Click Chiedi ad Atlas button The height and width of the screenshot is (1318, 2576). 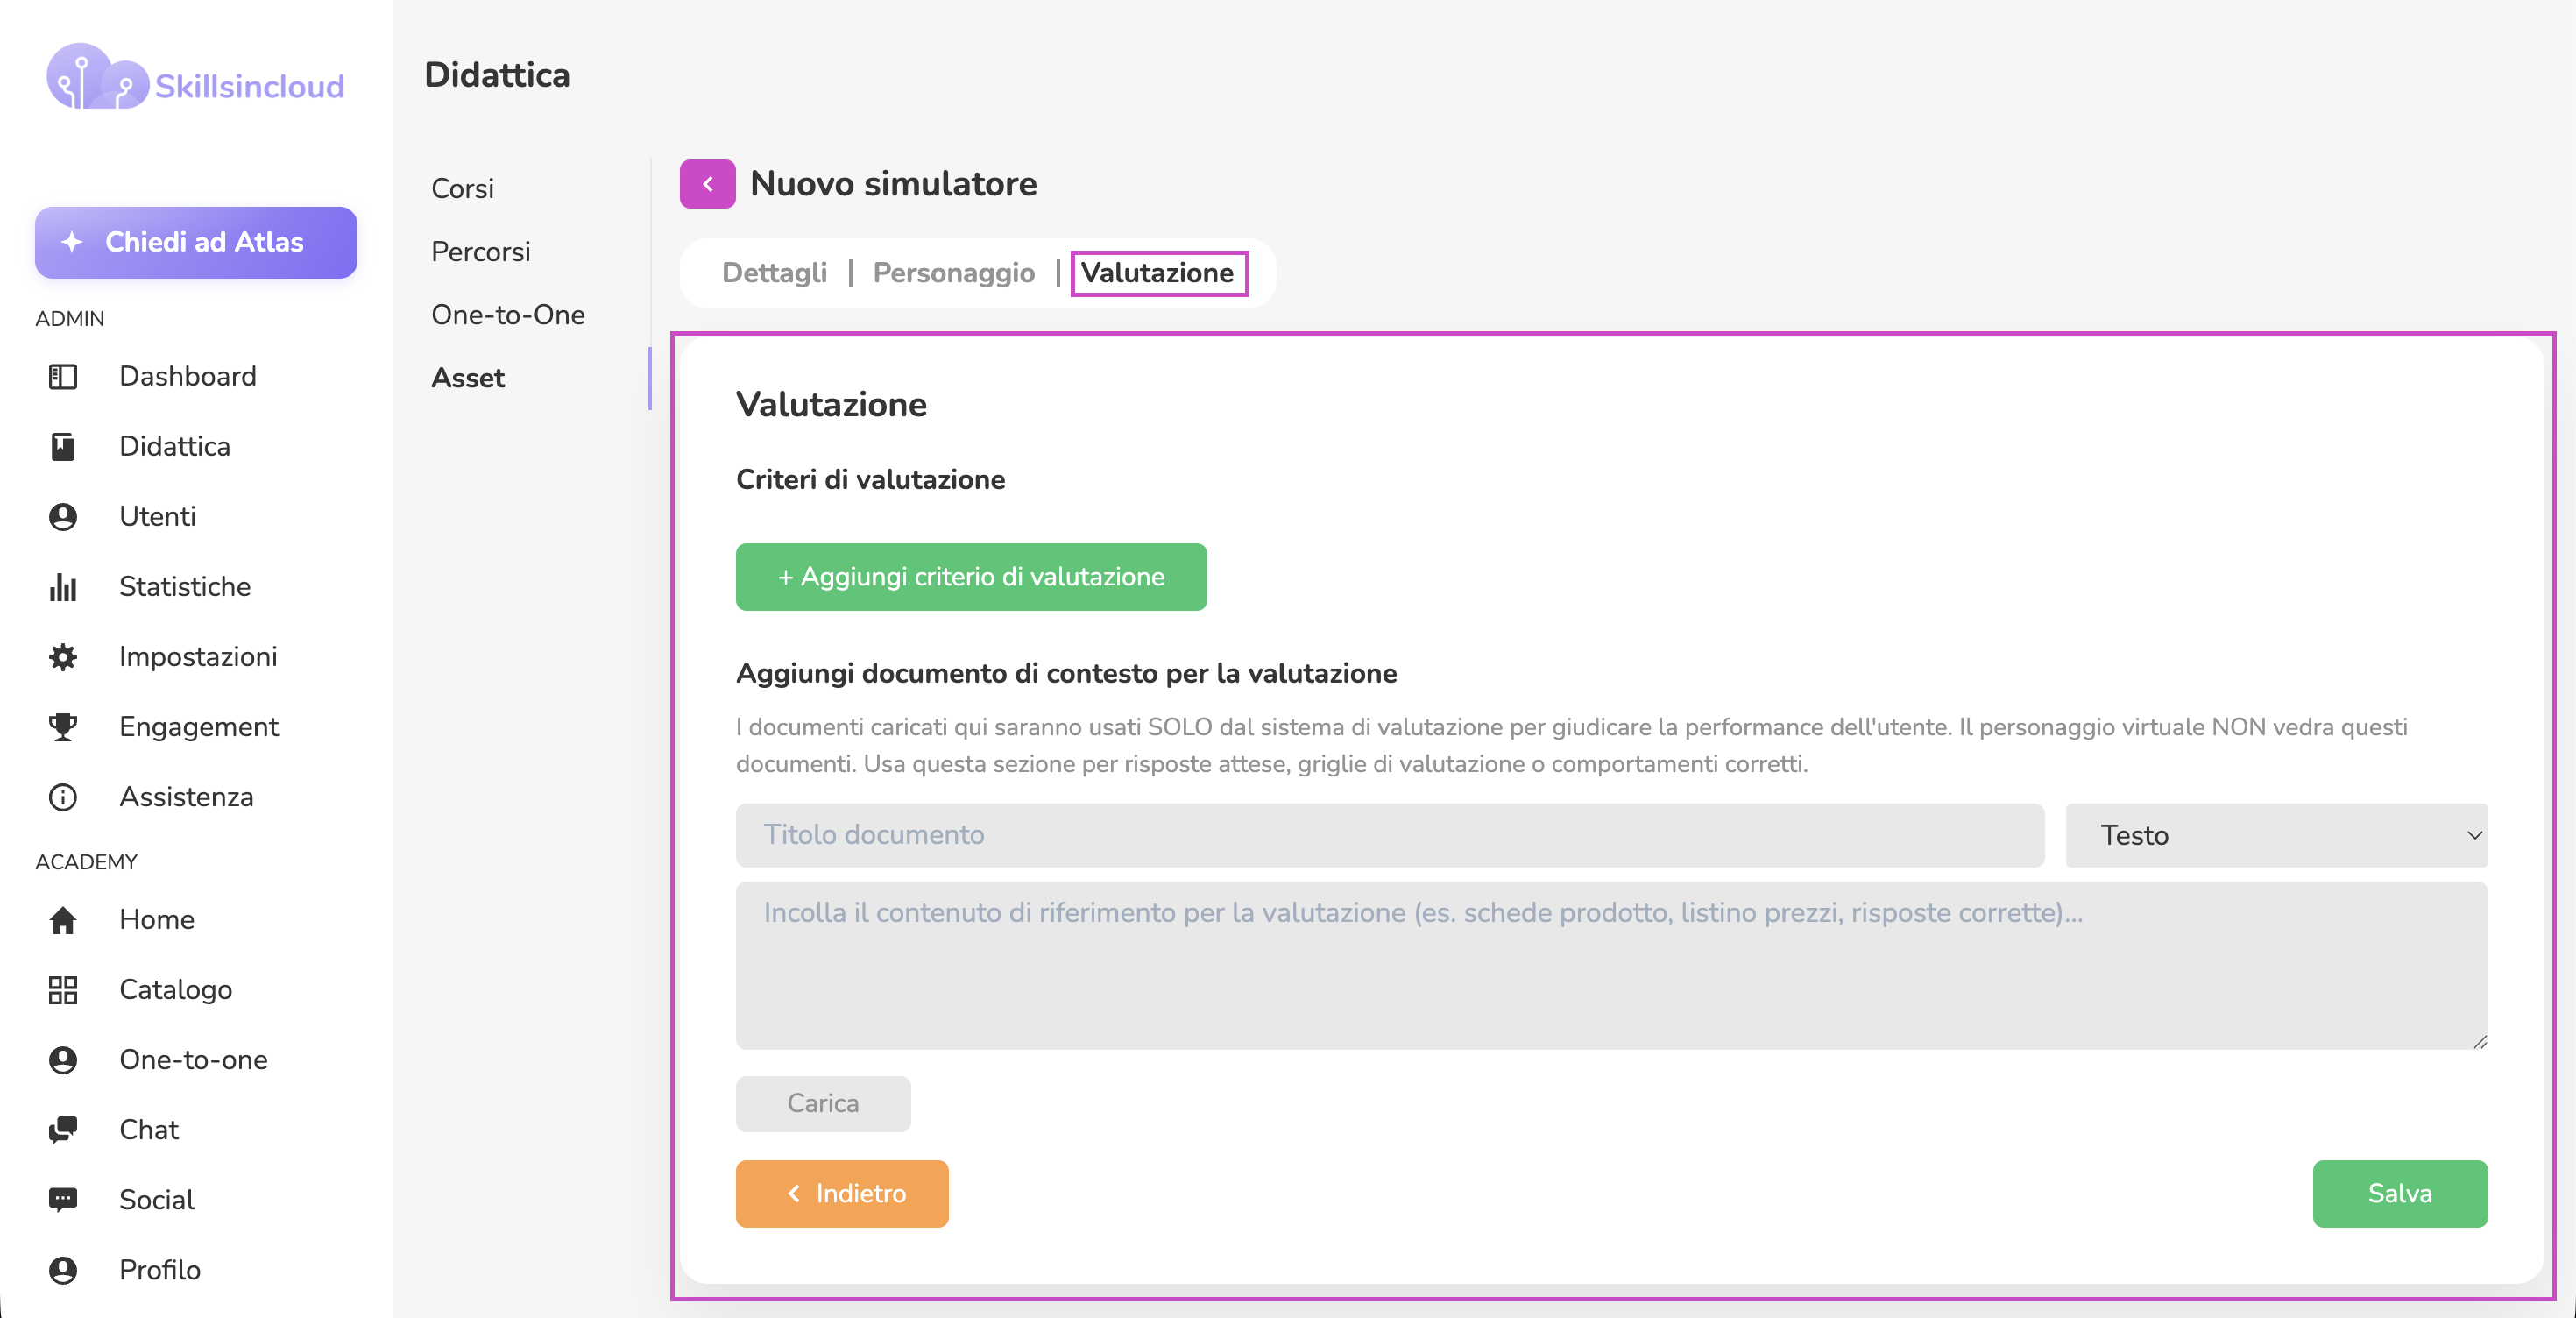click(195, 242)
